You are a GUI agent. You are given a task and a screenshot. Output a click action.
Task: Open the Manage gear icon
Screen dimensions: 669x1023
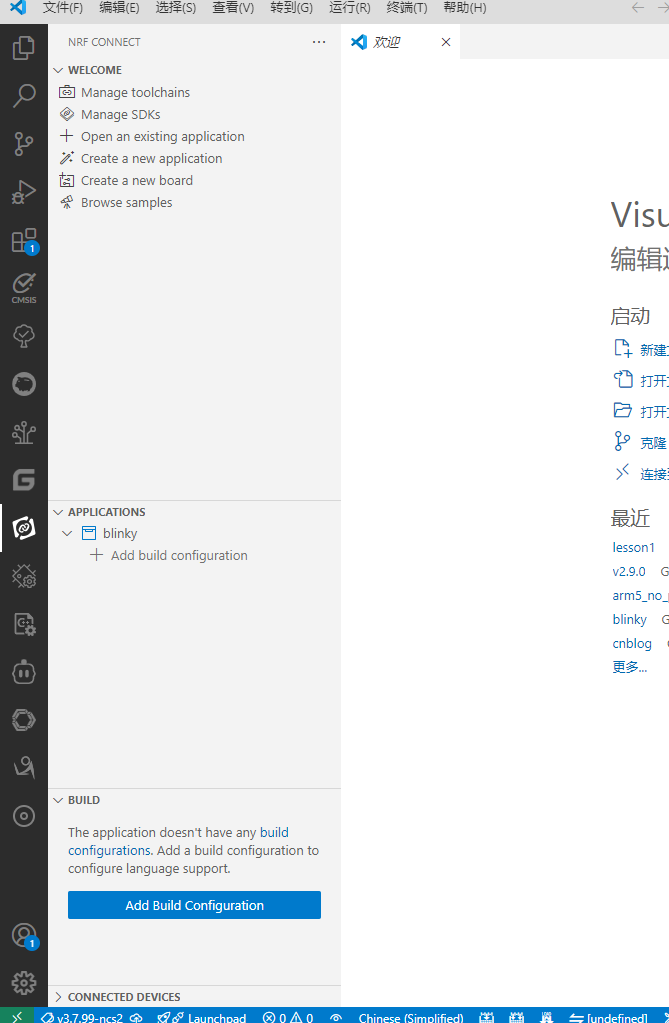pos(23,983)
